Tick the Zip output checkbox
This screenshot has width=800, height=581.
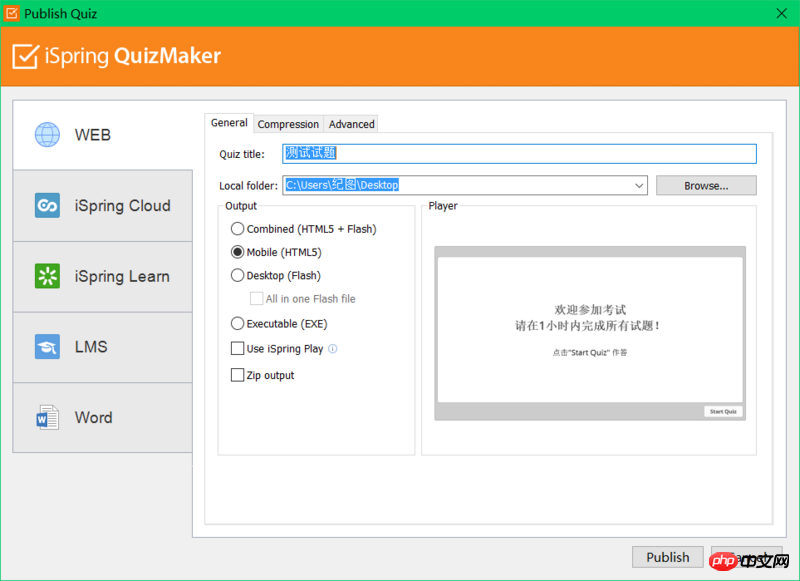(x=237, y=375)
